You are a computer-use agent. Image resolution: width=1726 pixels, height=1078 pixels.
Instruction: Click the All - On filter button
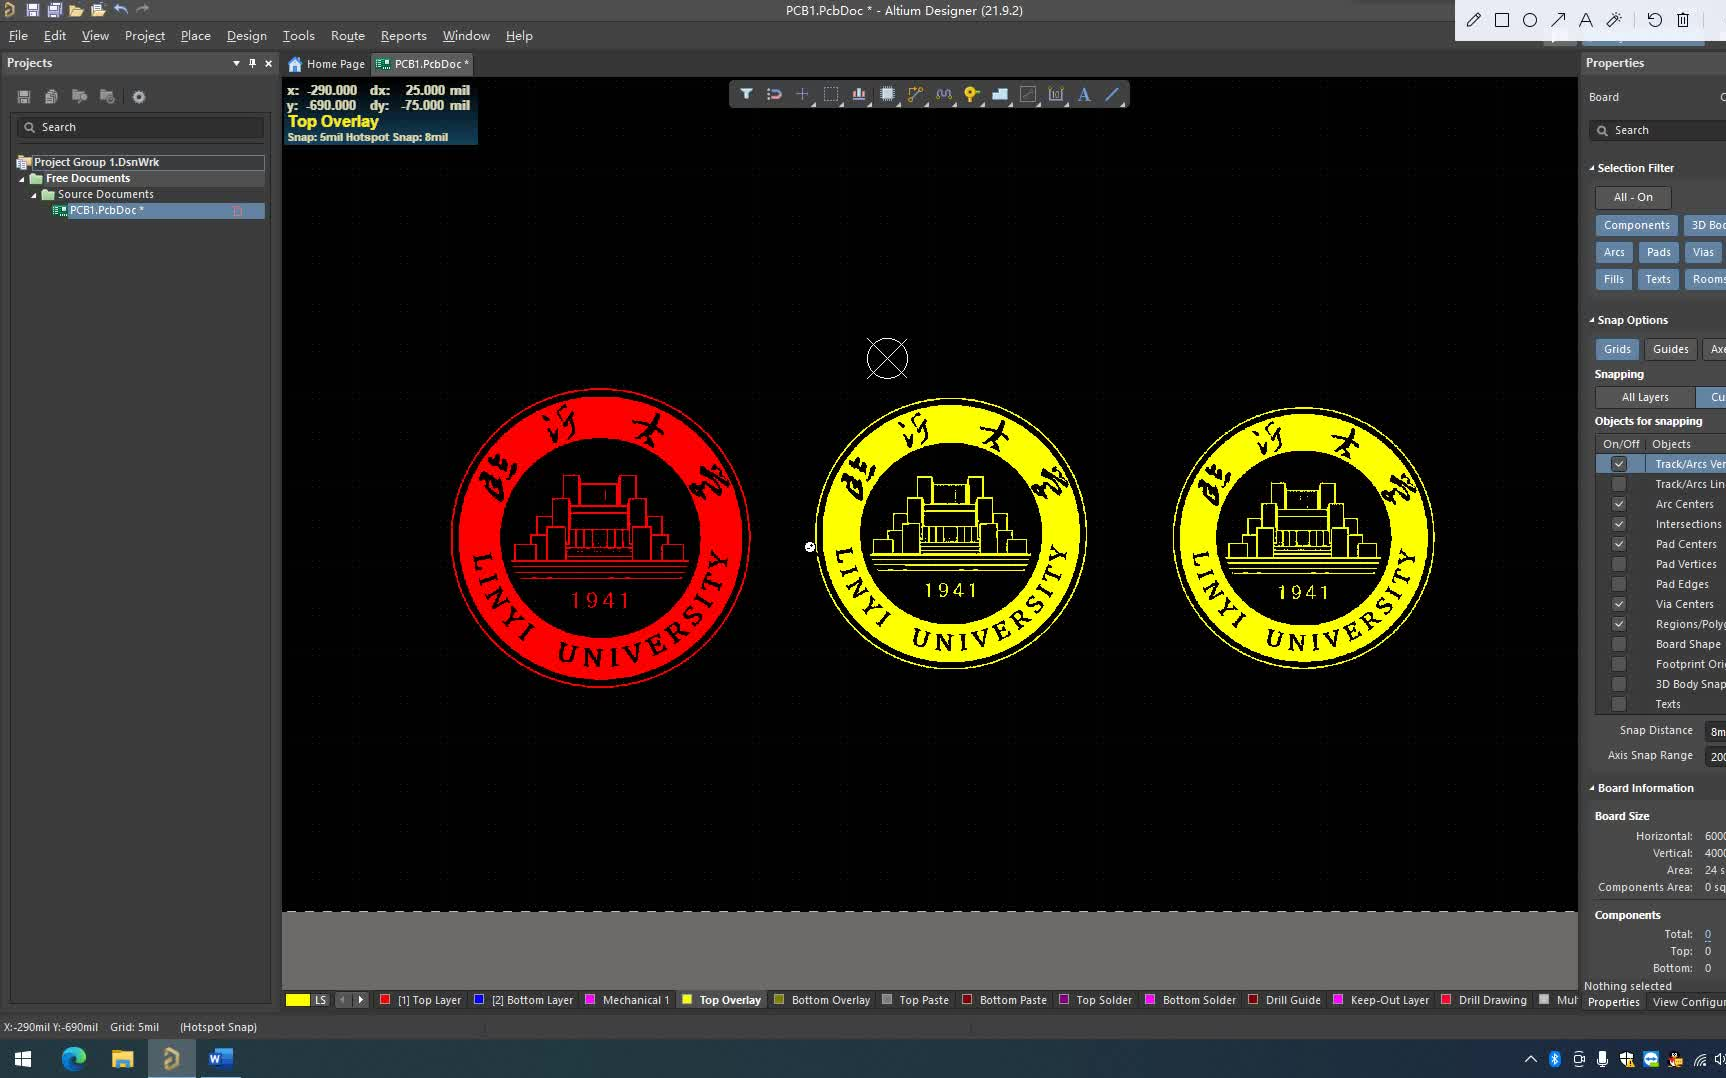[x=1632, y=197]
